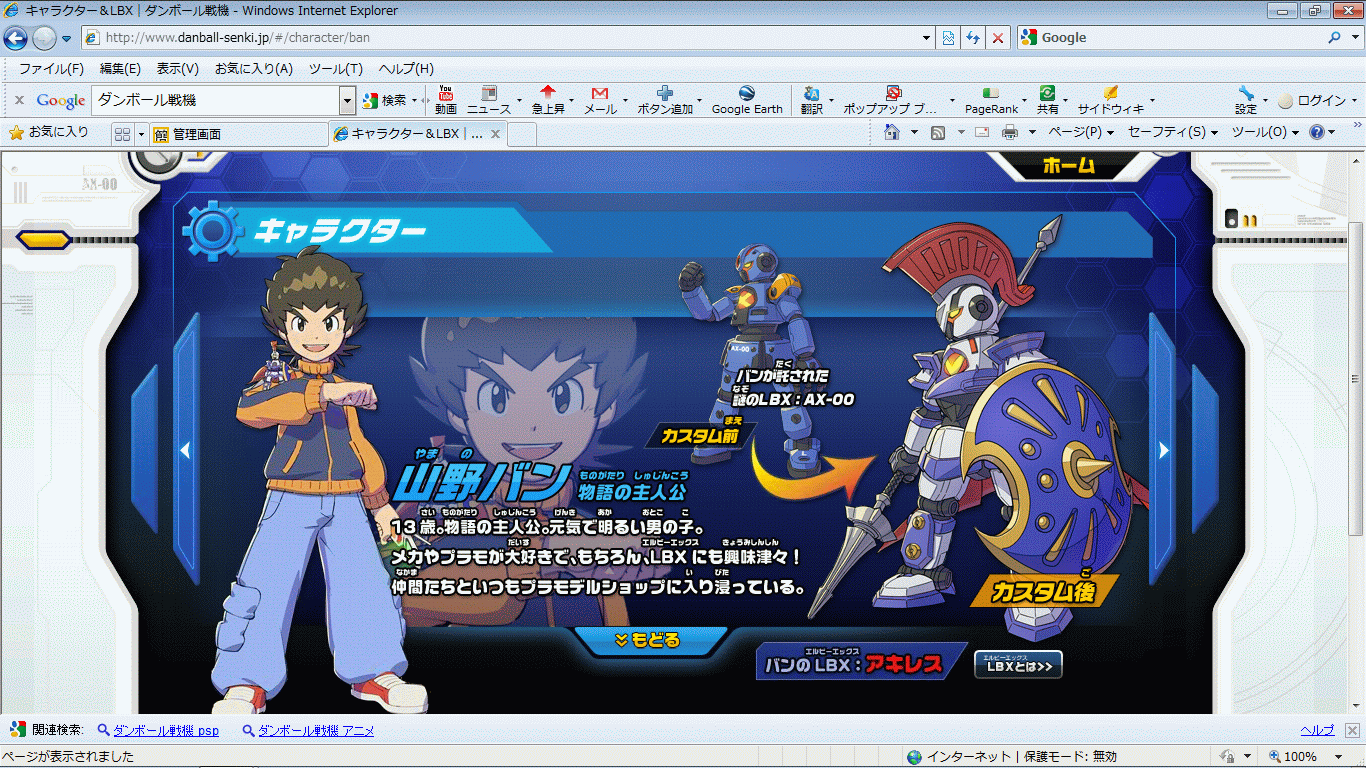Viewport: 1366px width, 768px height.
Task: Switch to the 管理画面 tab
Action: (x=238, y=134)
